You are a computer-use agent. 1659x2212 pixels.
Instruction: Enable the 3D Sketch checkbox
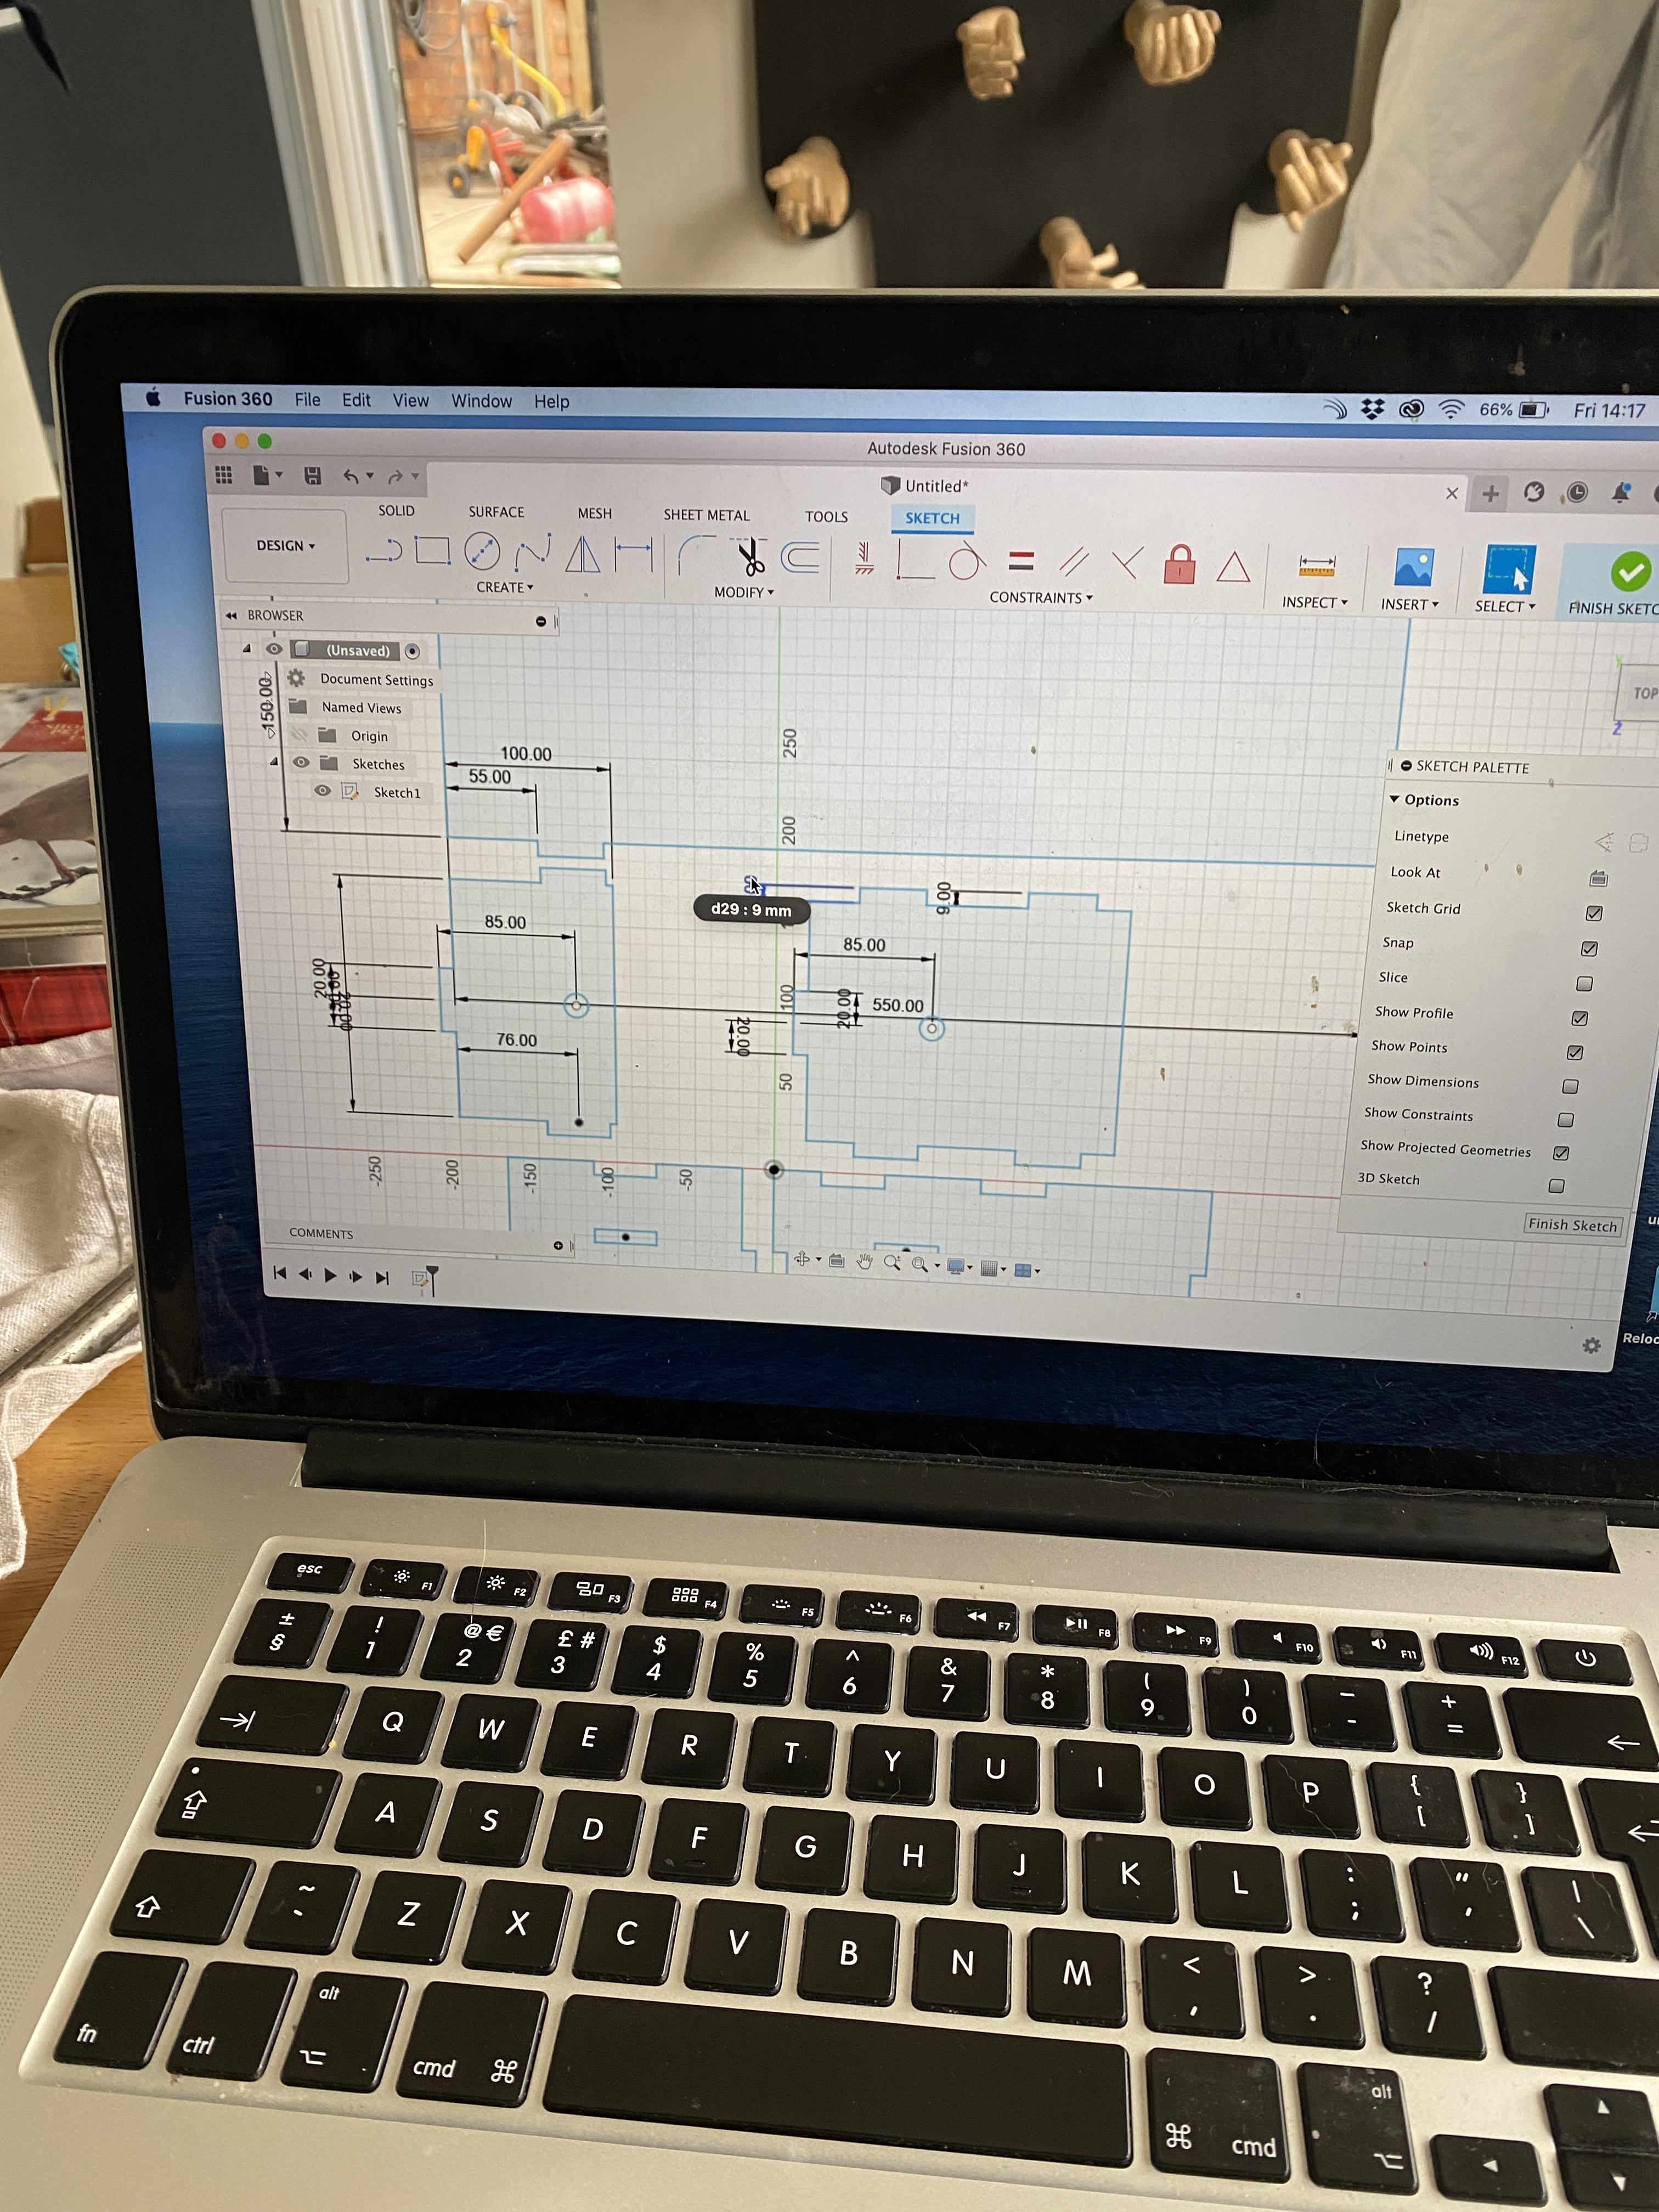coord(1556,1186)
